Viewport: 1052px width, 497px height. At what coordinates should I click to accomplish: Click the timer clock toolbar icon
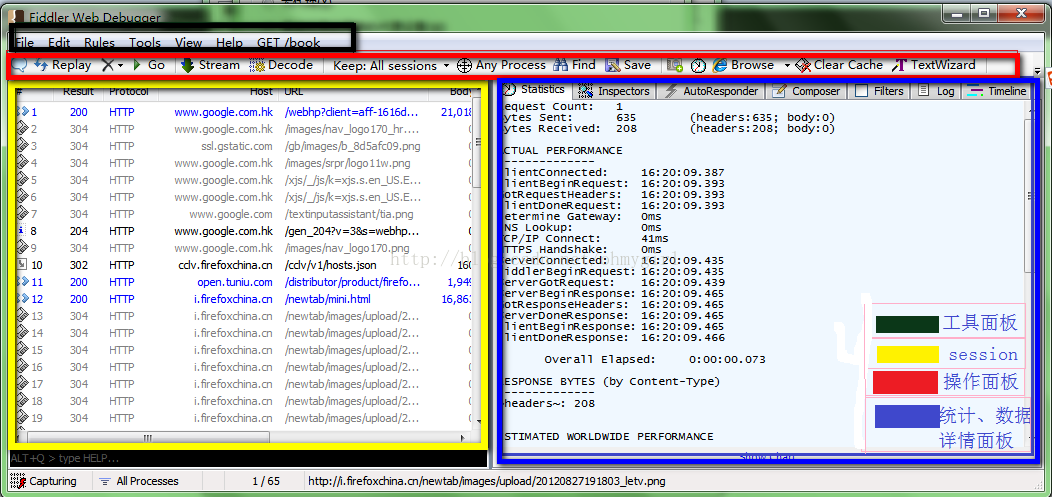[698, 65]
